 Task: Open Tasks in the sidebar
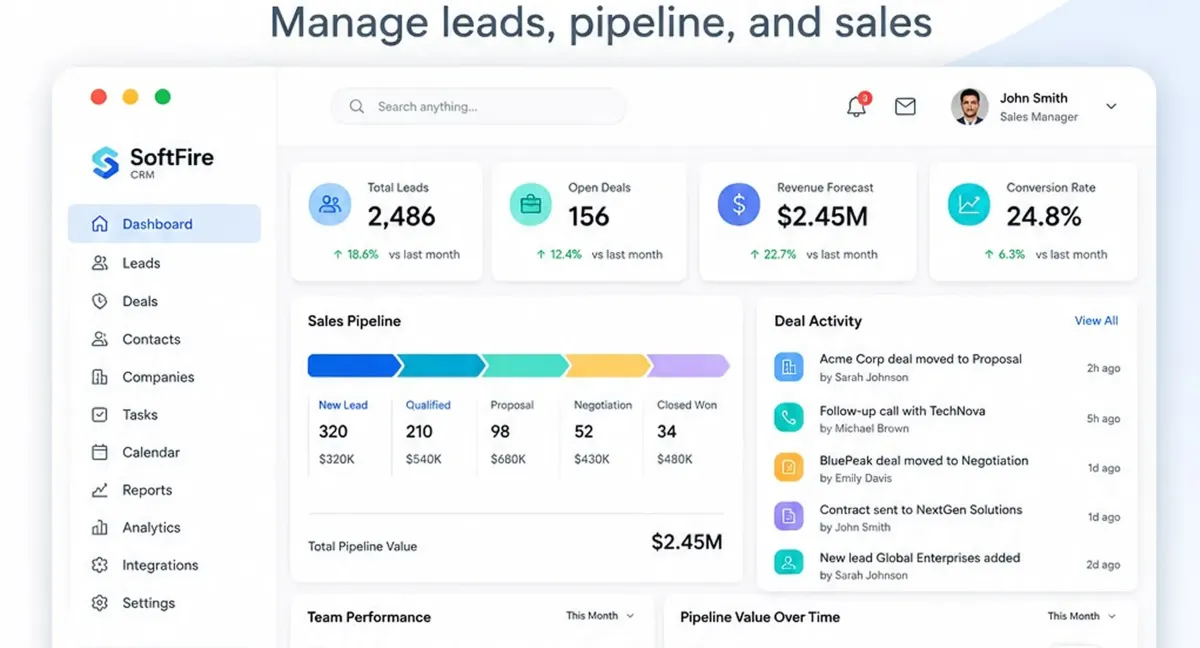click(x=140, y=414)
